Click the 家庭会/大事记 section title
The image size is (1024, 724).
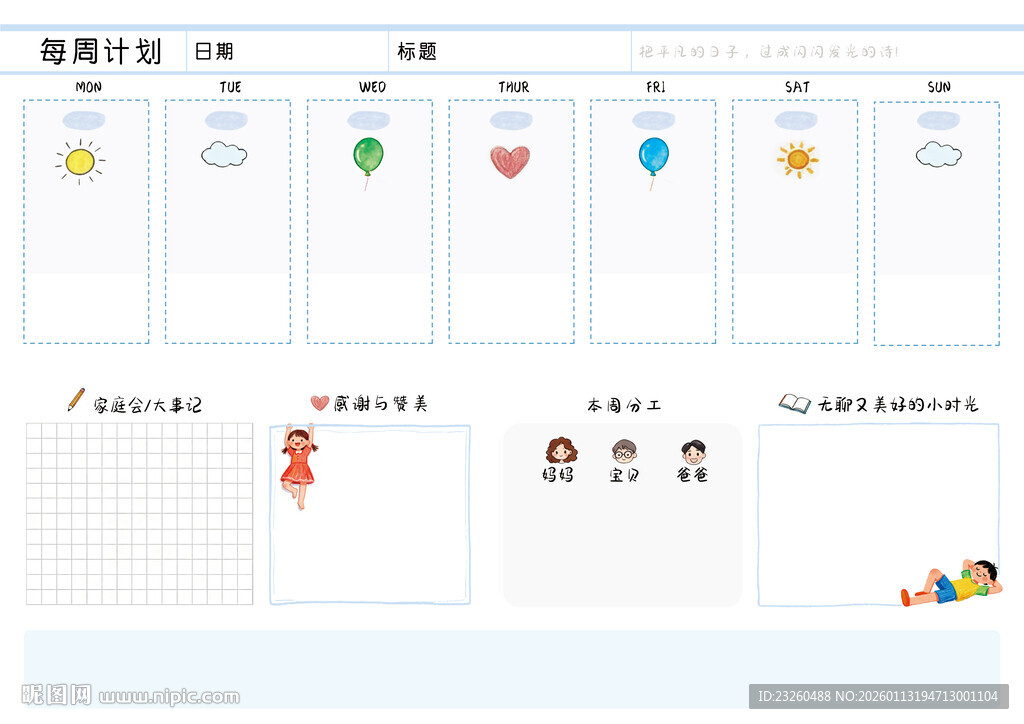[148, 405]
